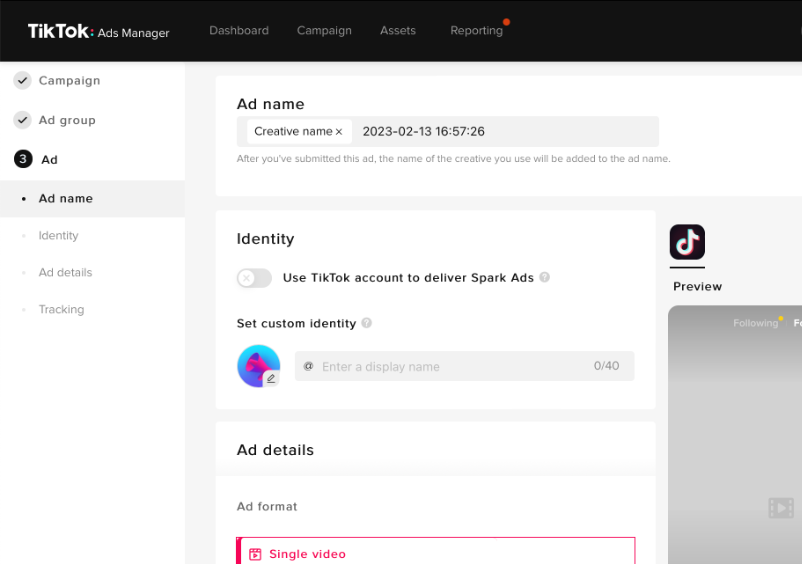The width and height of the screenshot is (802, 564).
Task: Click the Ad name section heading
Action: pos(271,104)
